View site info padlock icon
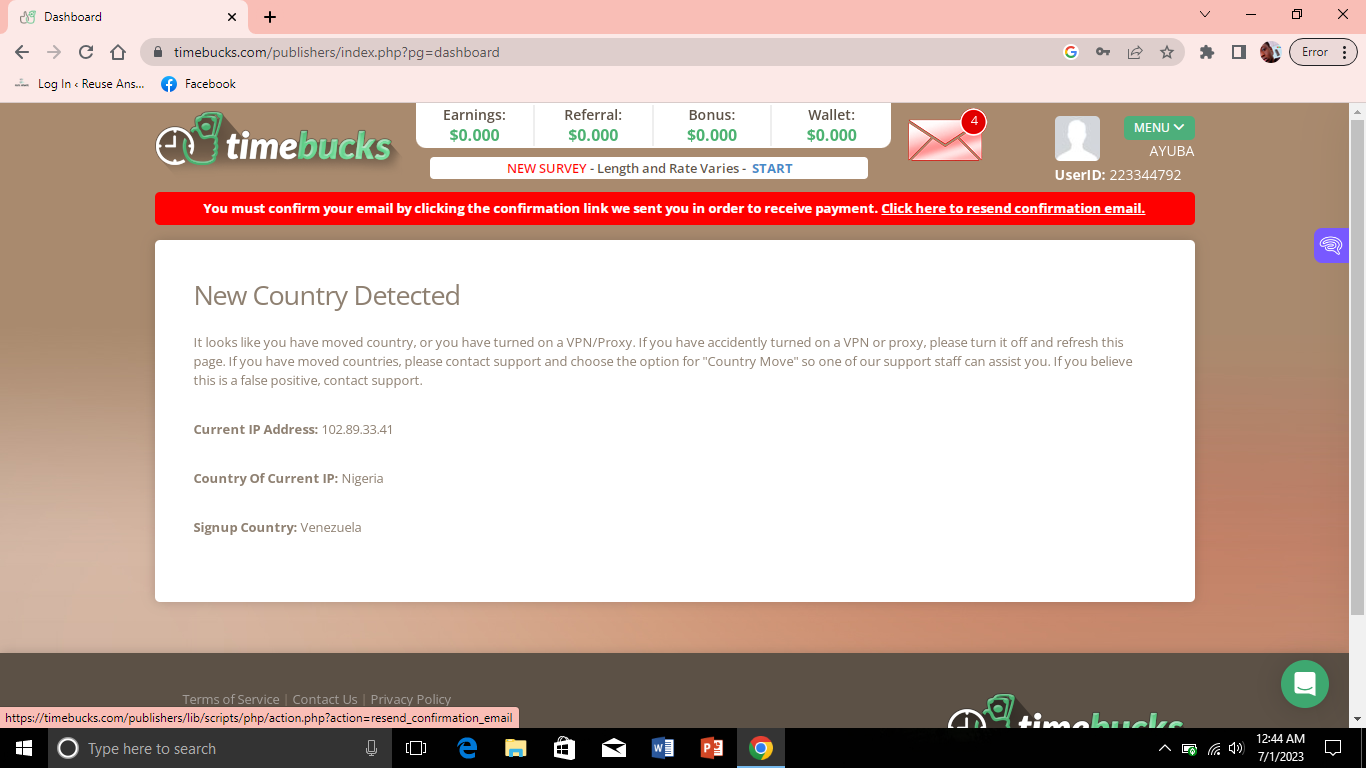Viewport: 1366px width, 768px height. (x=157, y=52)
